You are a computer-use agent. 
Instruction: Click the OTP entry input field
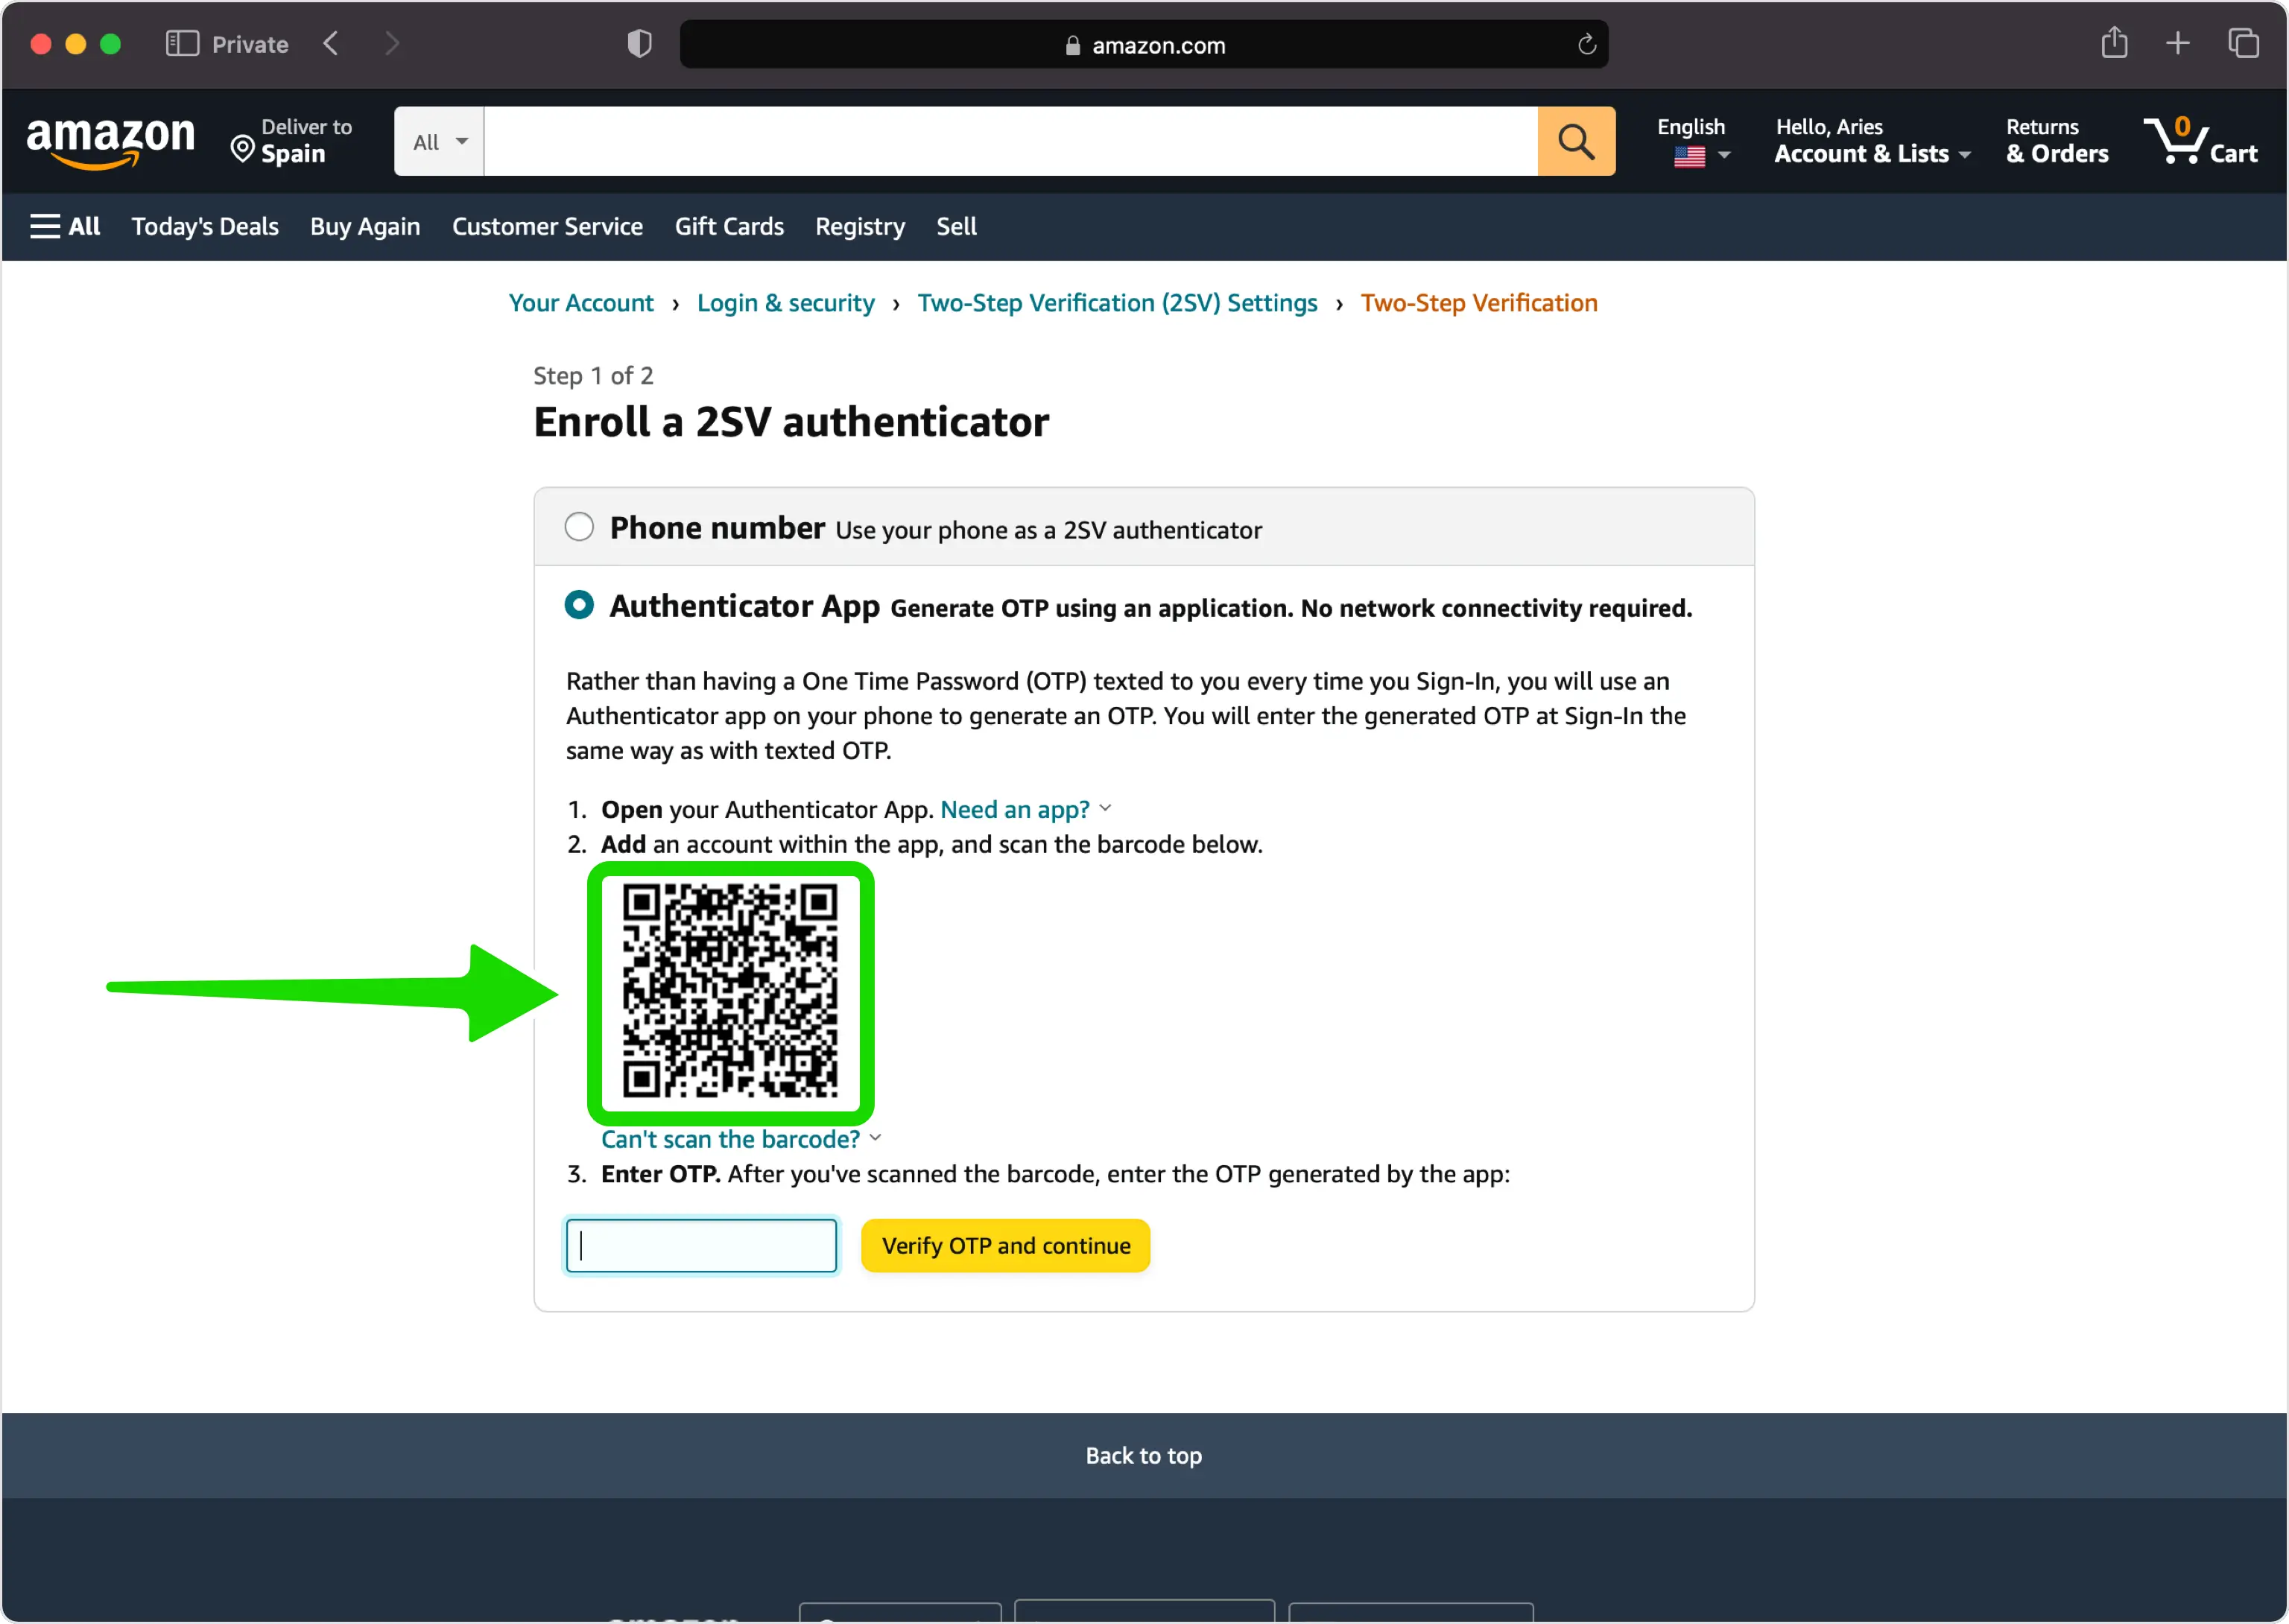pos(701,1246)
